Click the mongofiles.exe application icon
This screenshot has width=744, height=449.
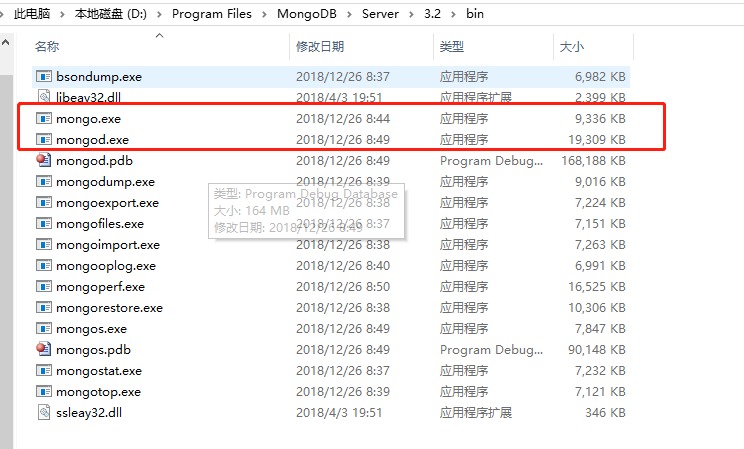tap(44, 224)
